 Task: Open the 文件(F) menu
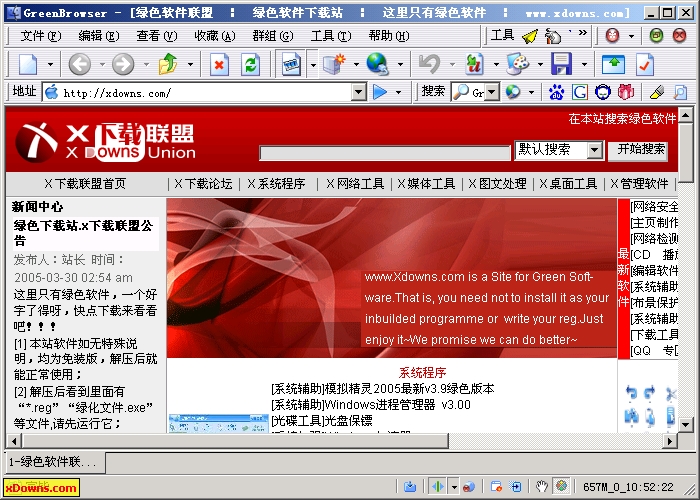click(x=41, y=36)
